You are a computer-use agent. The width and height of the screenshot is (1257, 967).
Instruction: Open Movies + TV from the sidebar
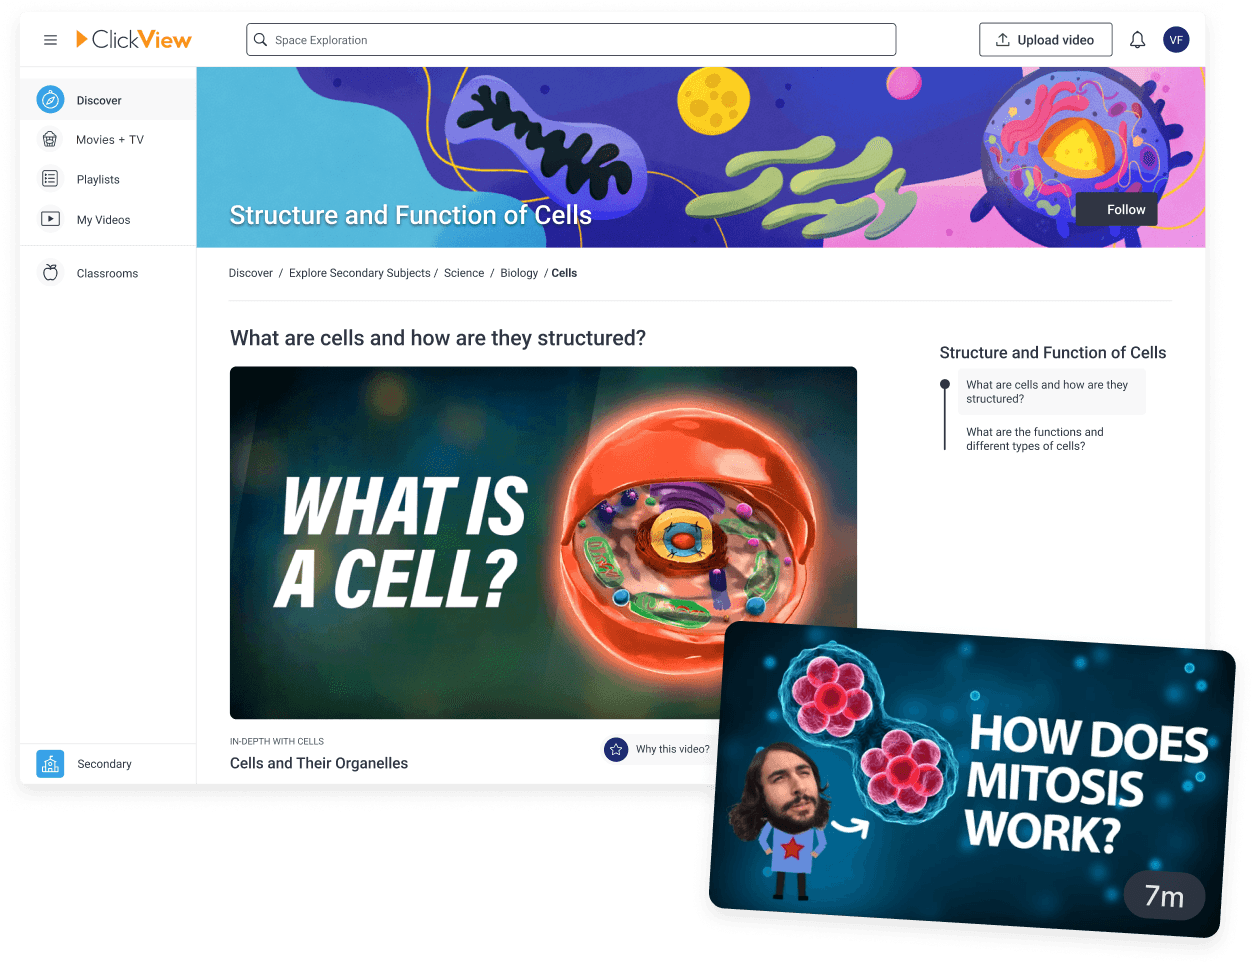click(x=50, y=139)
